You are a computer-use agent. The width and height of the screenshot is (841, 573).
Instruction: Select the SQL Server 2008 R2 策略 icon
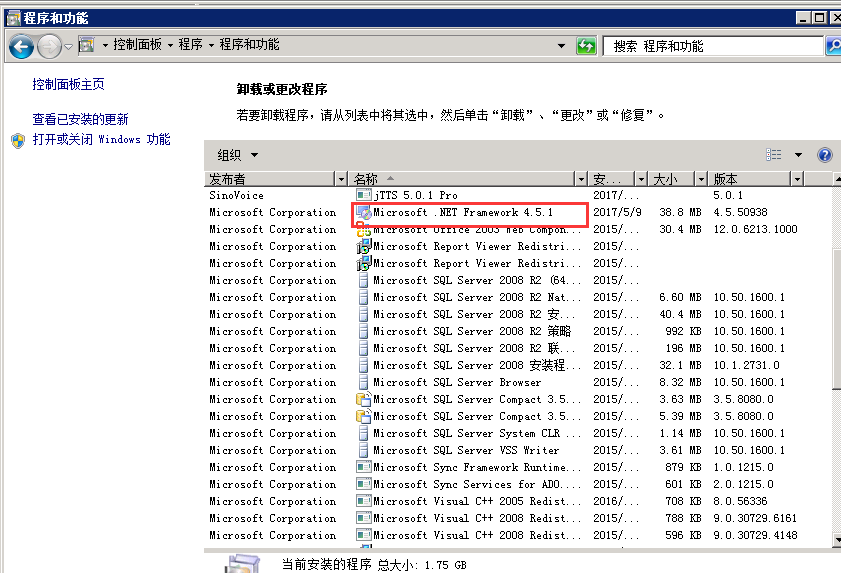click(x=364, y=331)
